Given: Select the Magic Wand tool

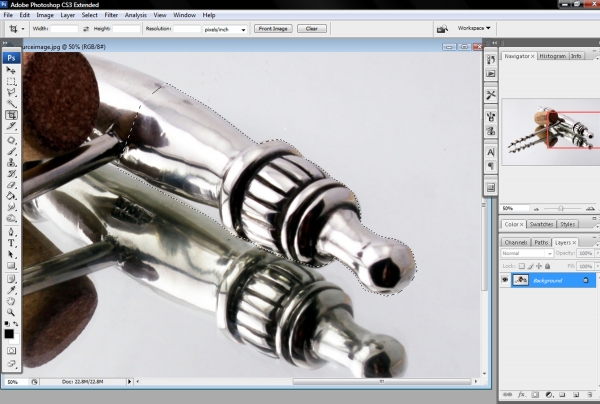Looking at the screenshot, I should click(11, 104).
